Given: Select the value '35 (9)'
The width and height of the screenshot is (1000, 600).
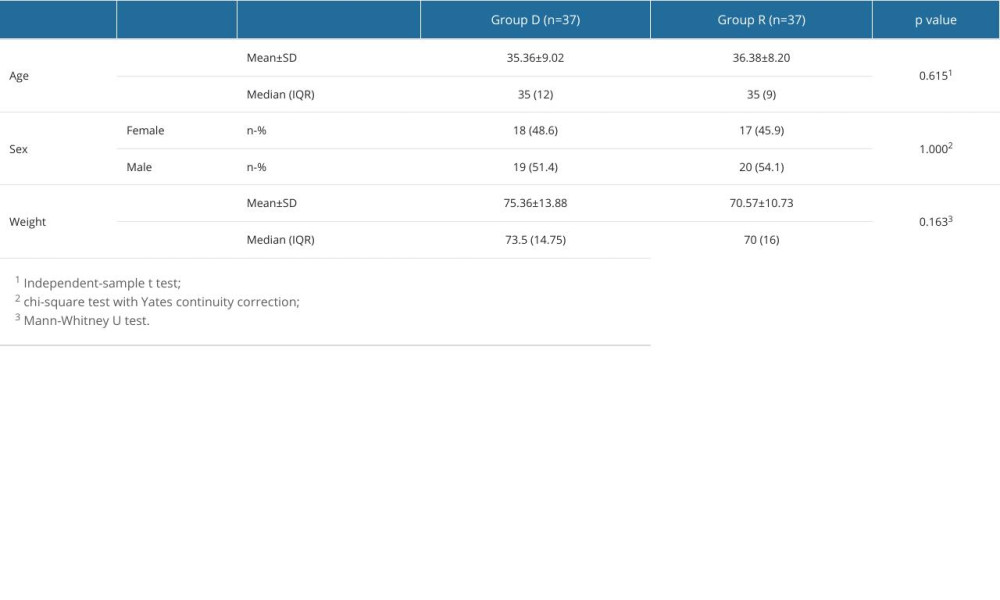Looking at the screenshot, I should 761,94.
